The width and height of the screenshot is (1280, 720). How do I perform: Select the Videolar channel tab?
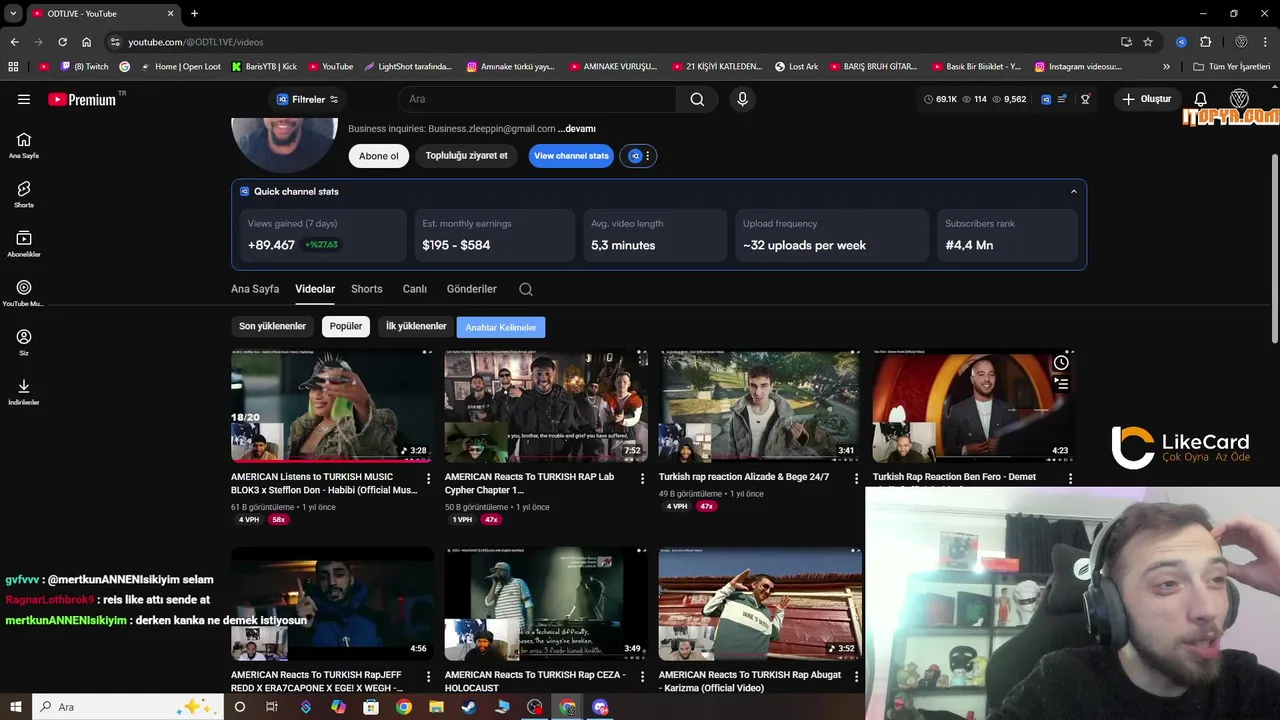(315, 289)
